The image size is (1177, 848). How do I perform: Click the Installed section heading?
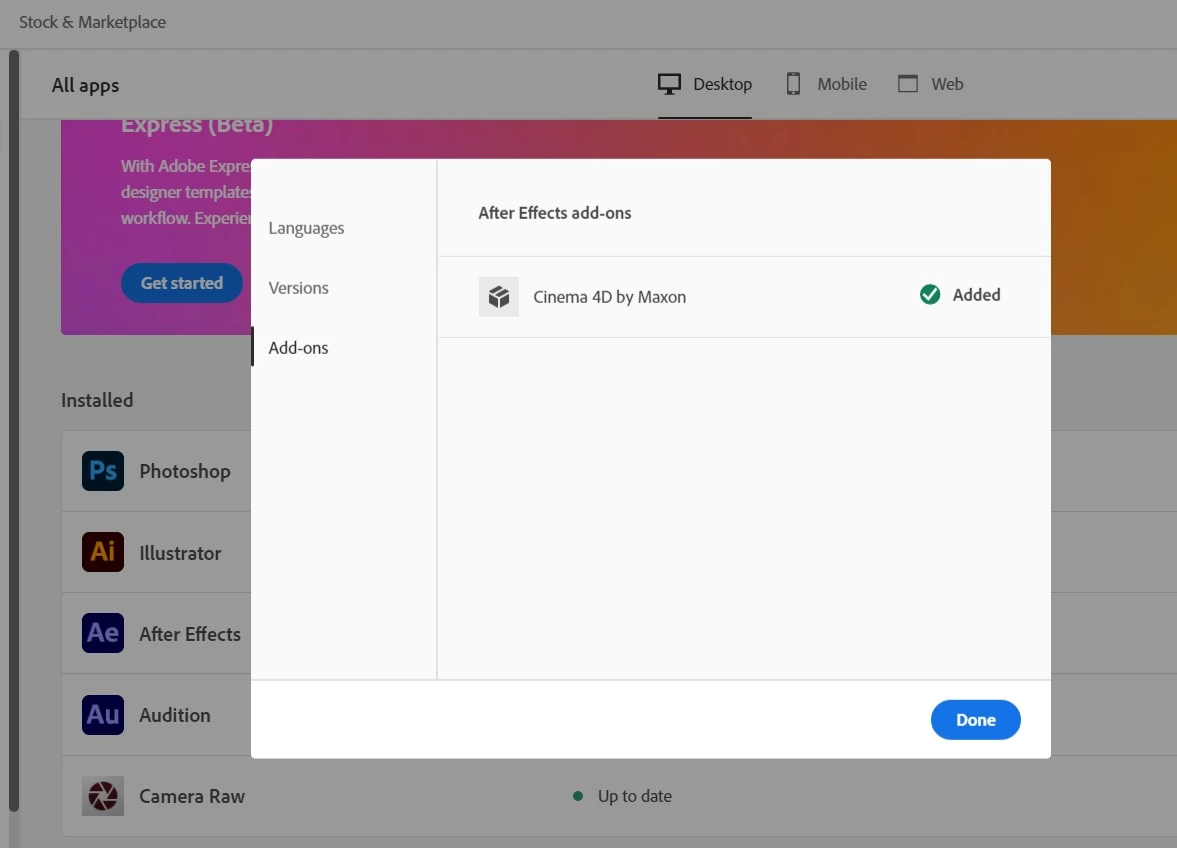click(x=97, y=400)
